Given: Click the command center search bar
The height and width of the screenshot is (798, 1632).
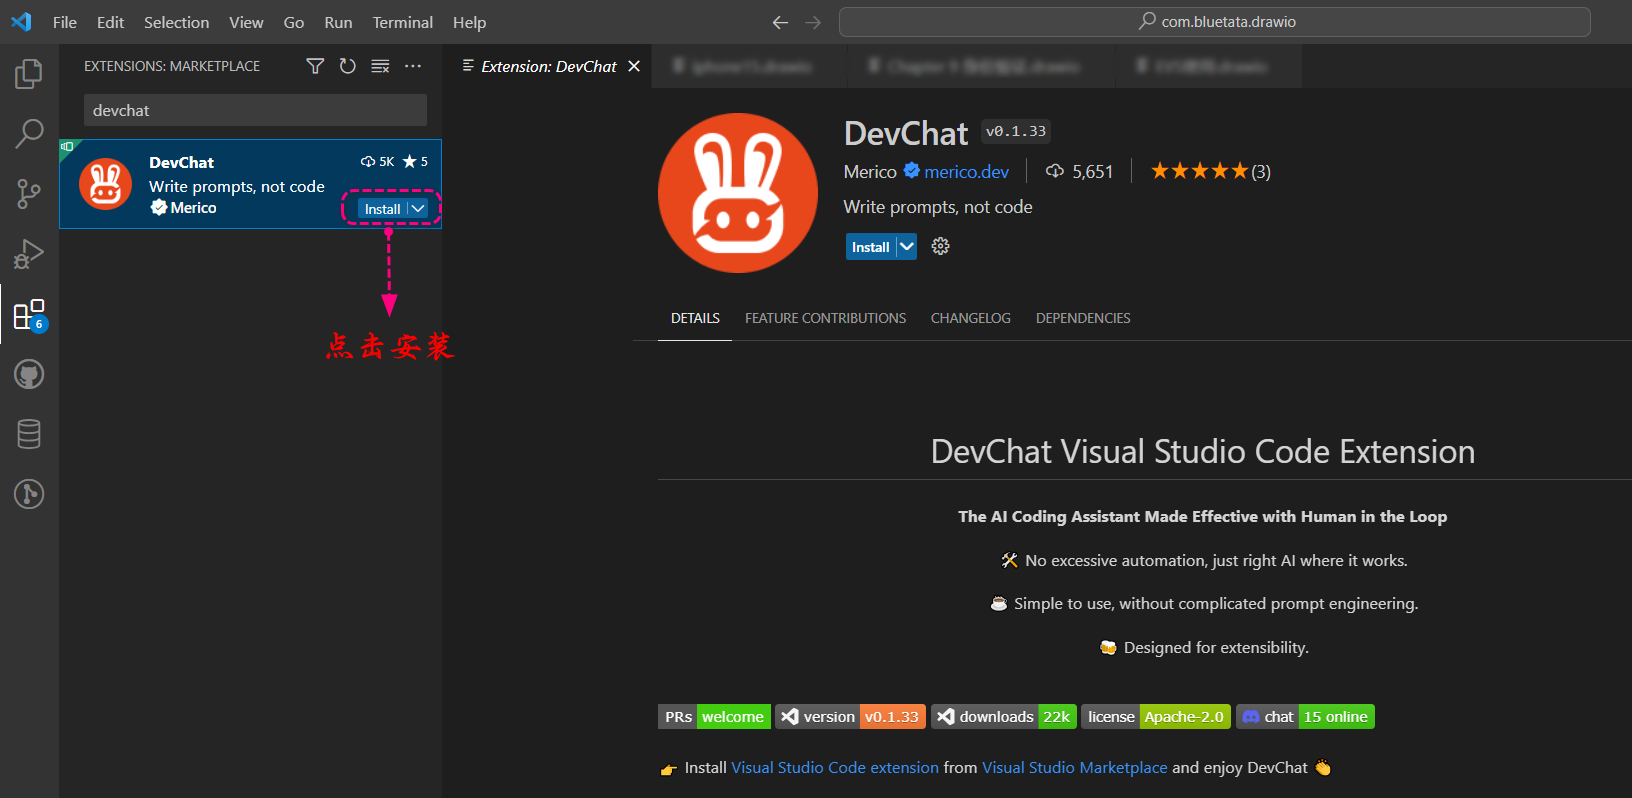Looking at the screenshot, I should click(x=1215, y=22).
